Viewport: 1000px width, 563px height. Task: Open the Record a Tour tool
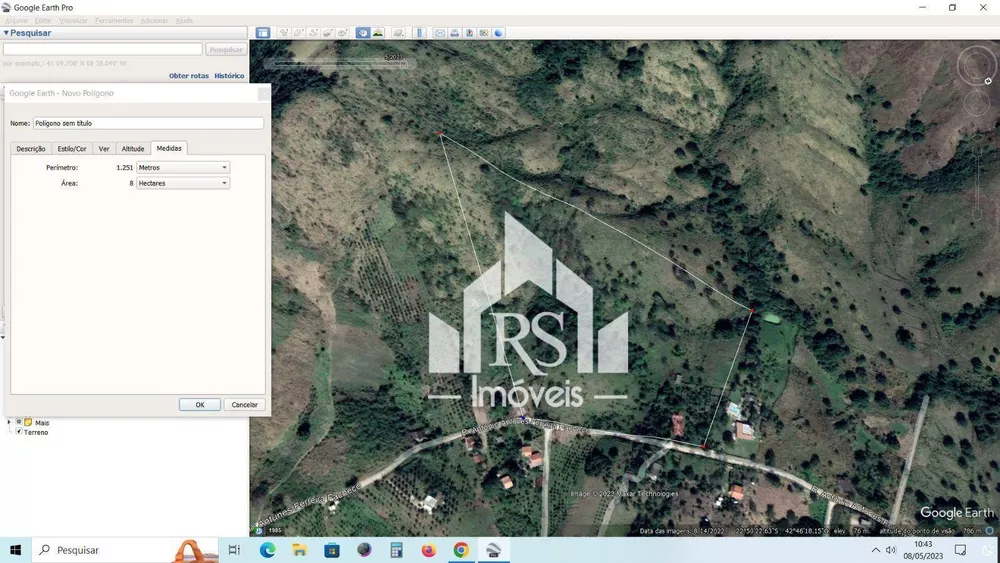342,33
